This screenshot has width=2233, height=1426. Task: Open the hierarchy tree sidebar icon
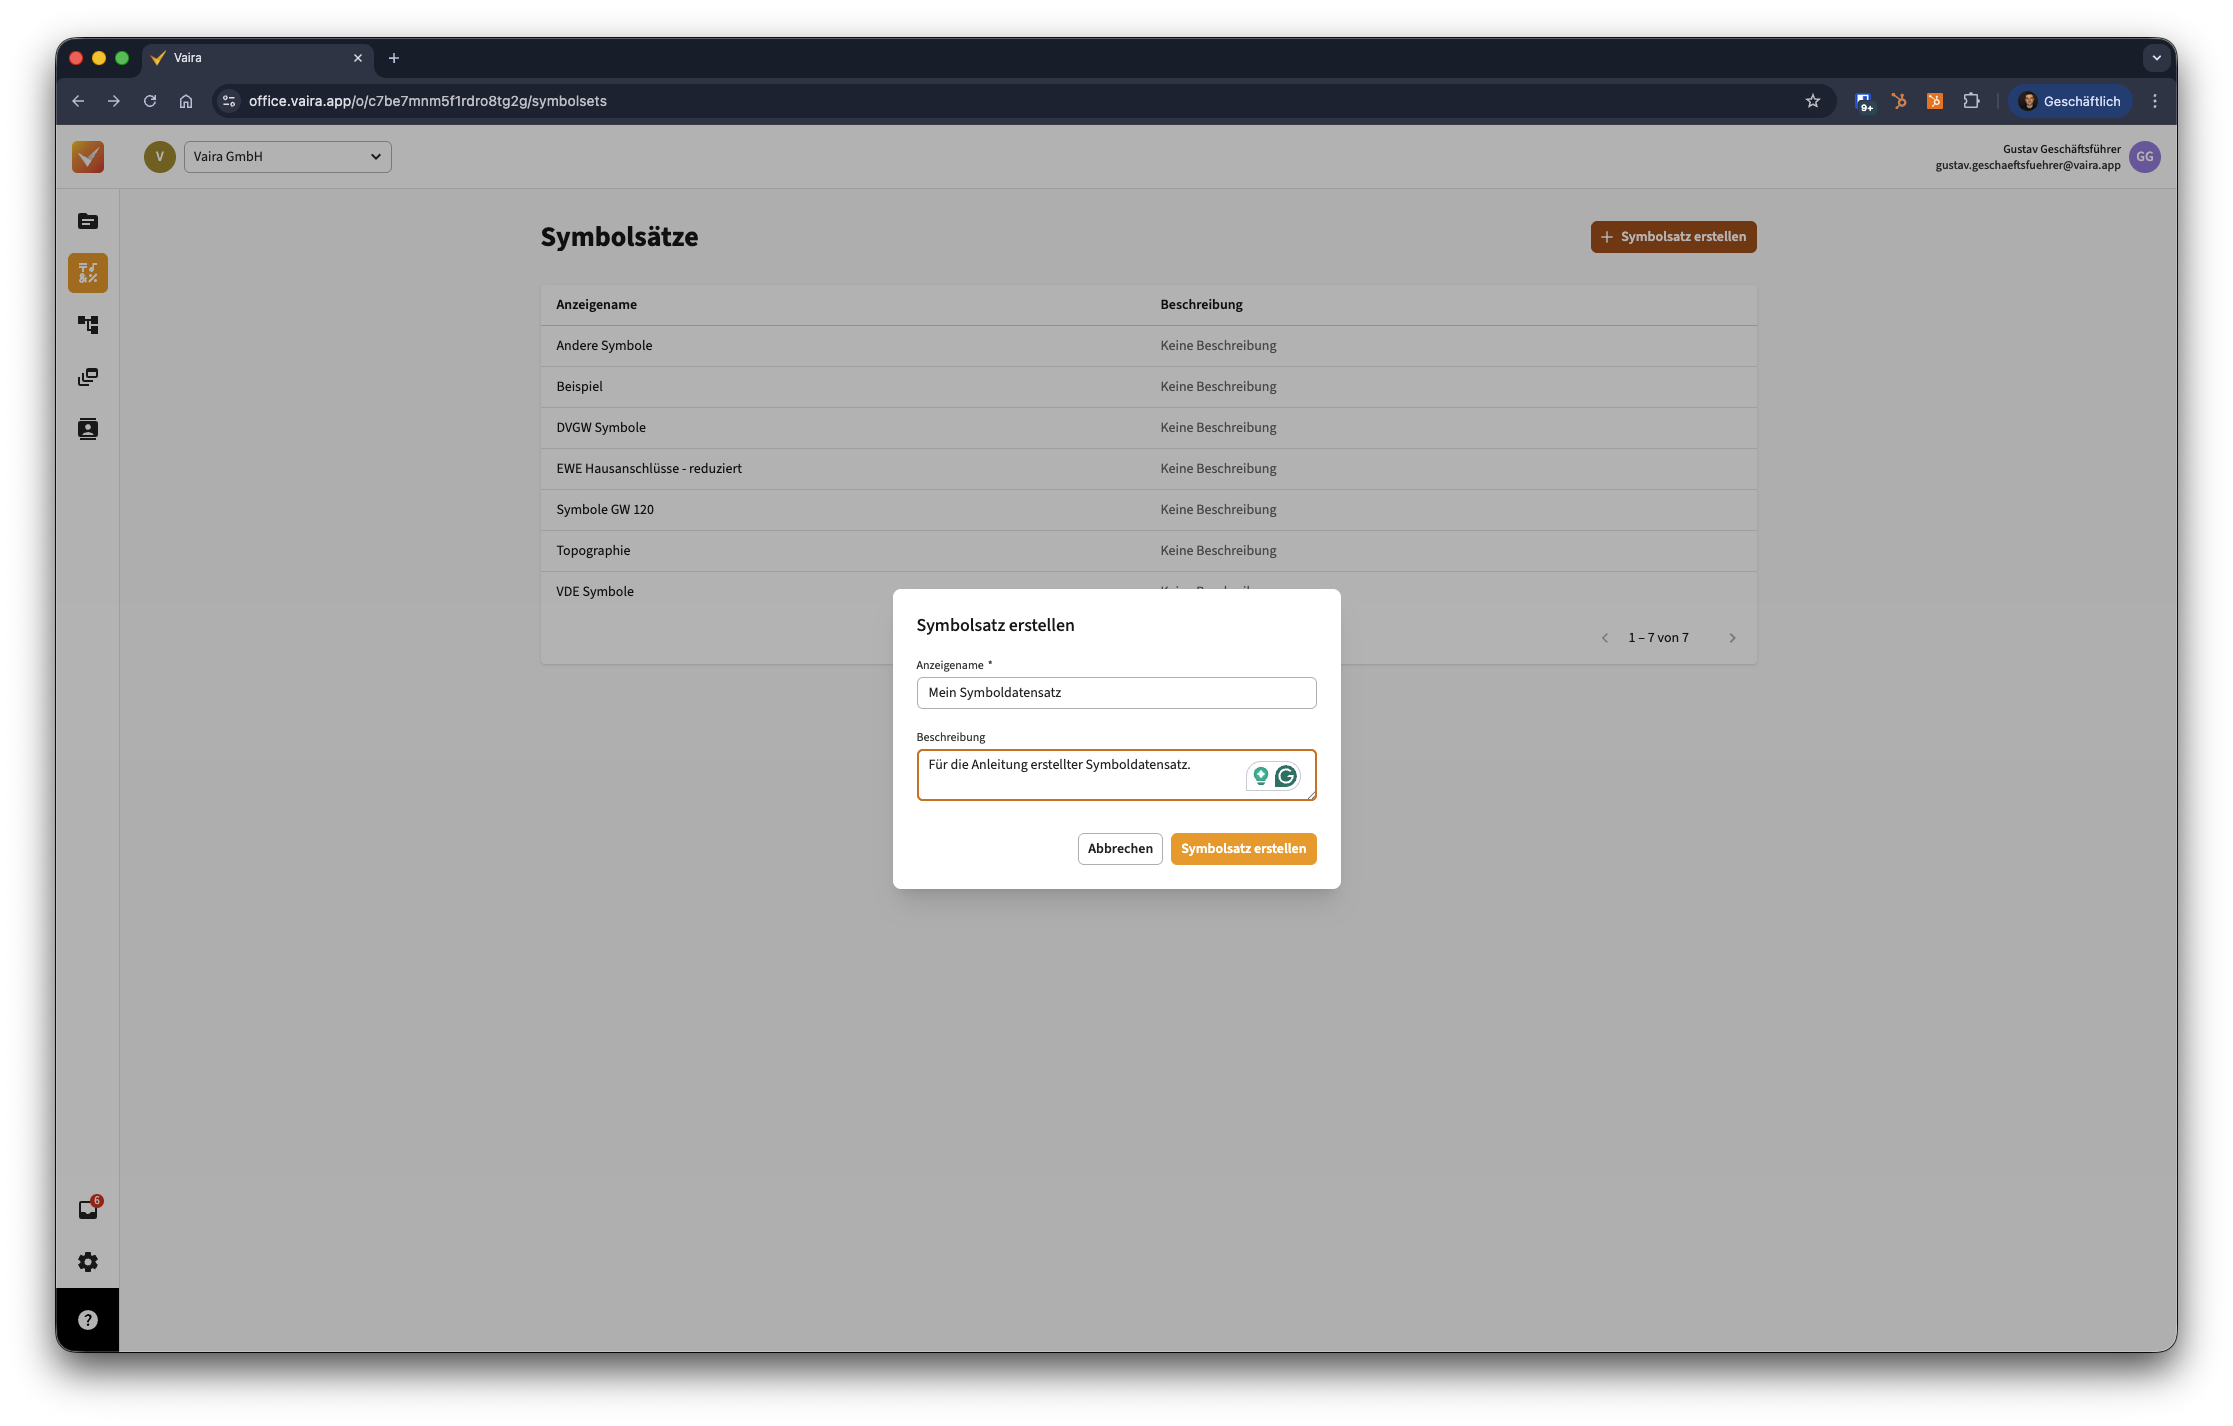coord(88,325)
